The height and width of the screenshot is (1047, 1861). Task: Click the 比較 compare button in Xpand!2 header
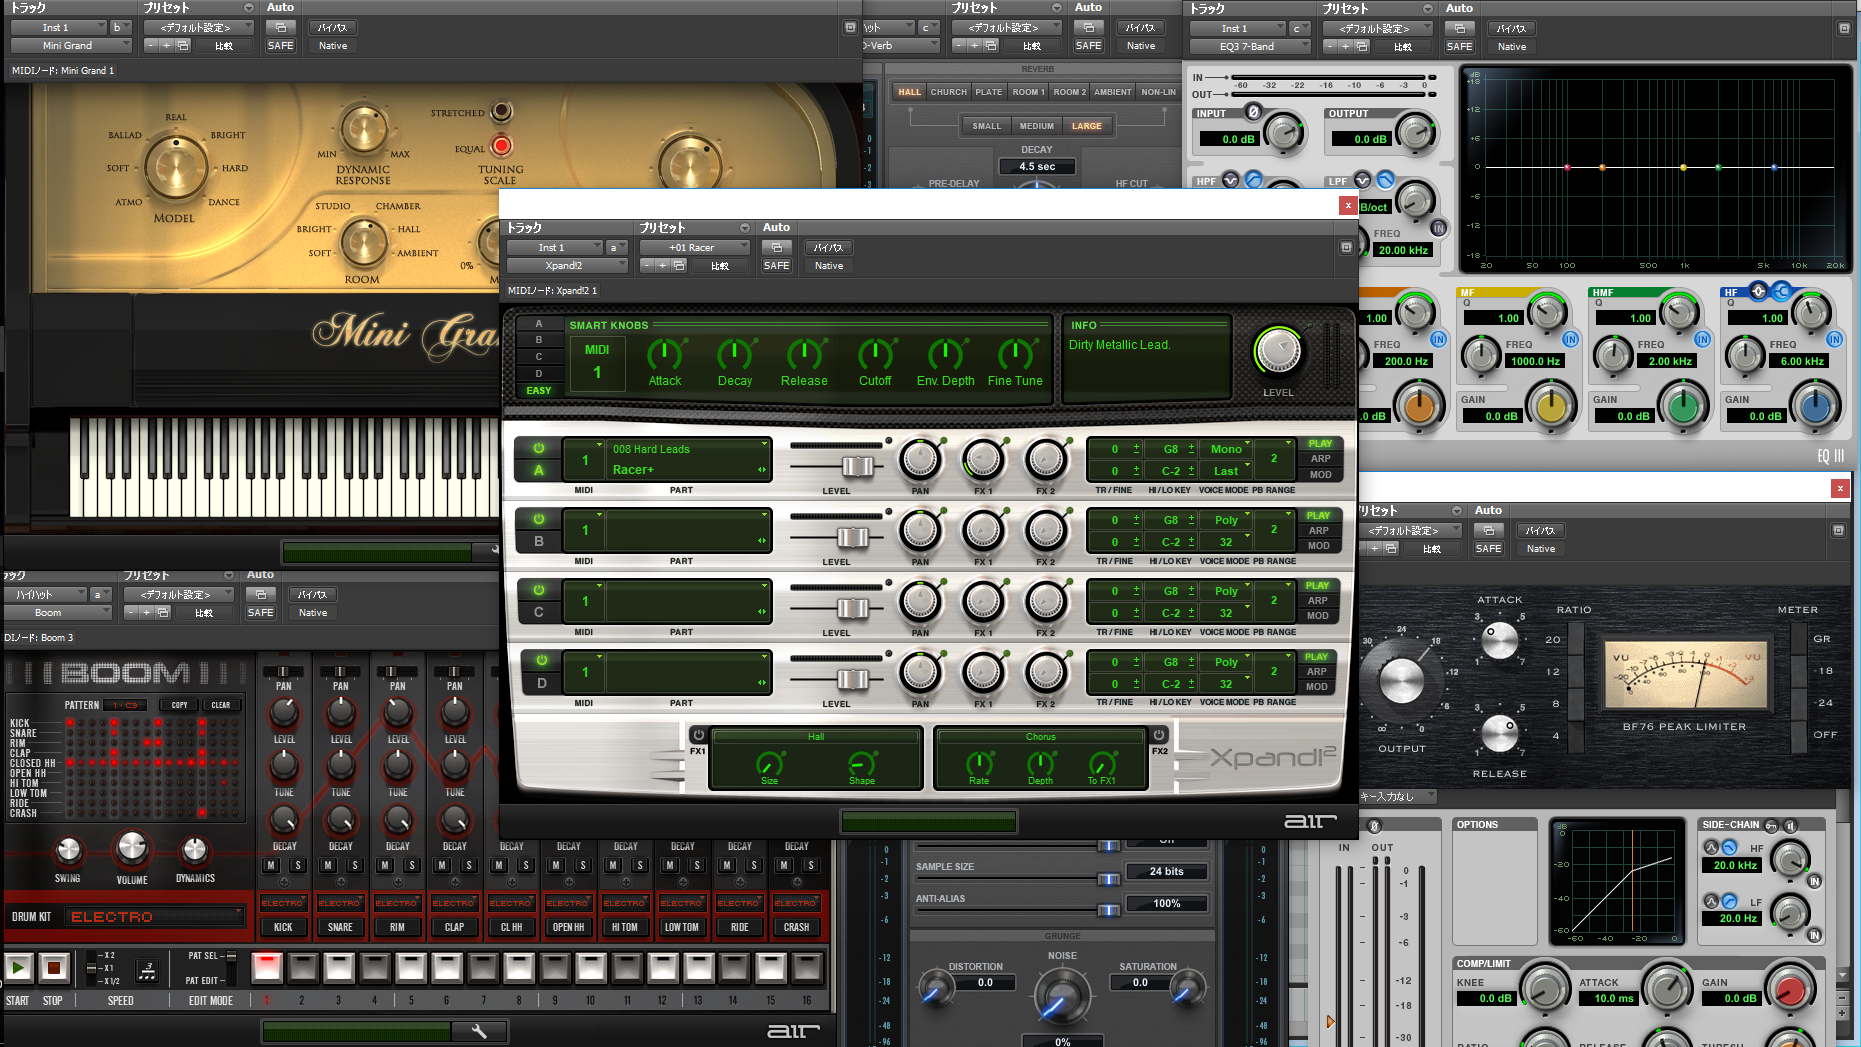click(720, 266)
